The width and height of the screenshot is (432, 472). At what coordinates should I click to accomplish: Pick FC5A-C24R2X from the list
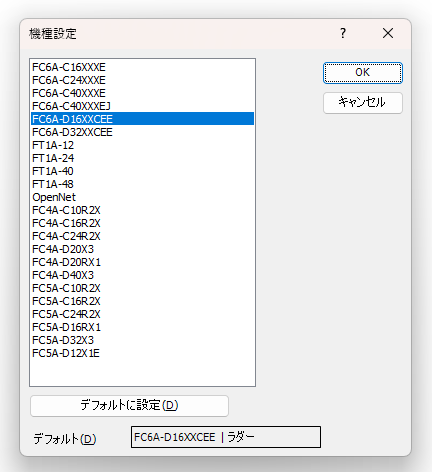tap(142, 314)
